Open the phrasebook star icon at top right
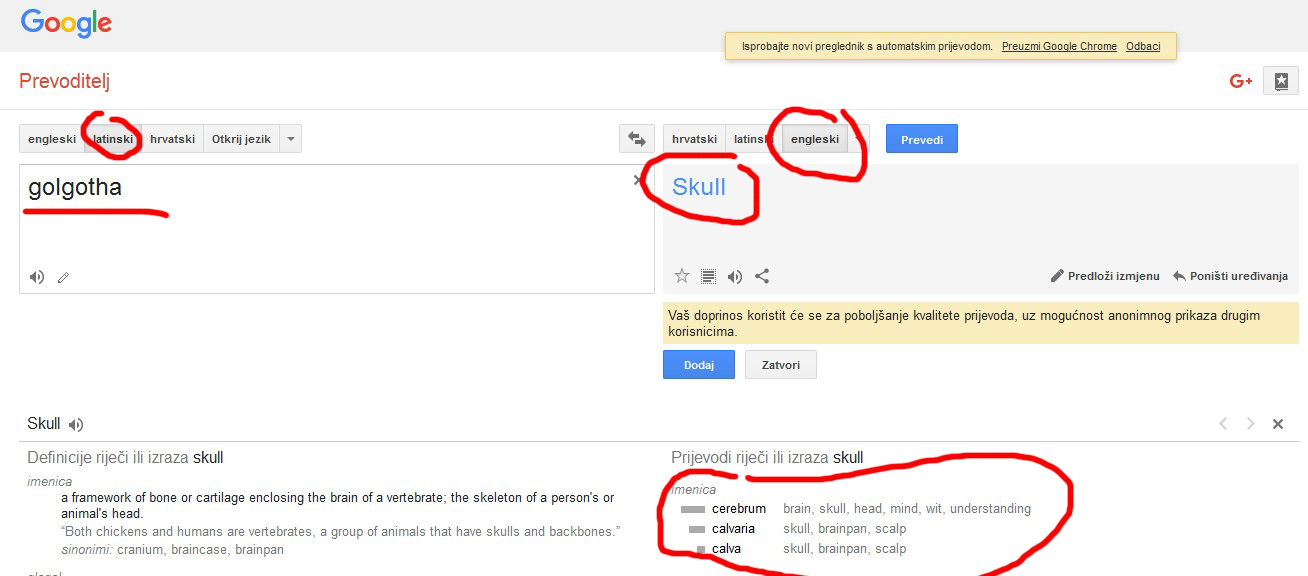 (x=1281, y=81)
